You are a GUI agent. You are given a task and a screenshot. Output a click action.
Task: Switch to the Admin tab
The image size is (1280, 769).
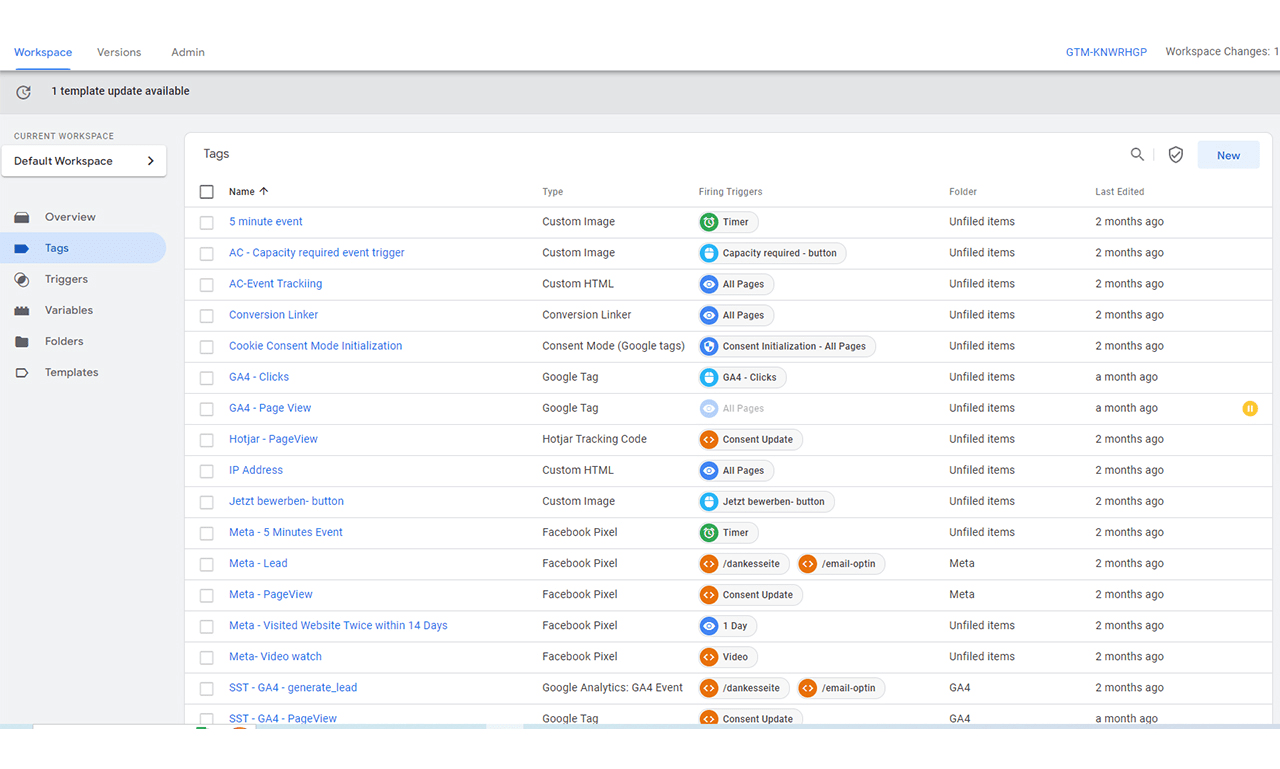(188, 52)
